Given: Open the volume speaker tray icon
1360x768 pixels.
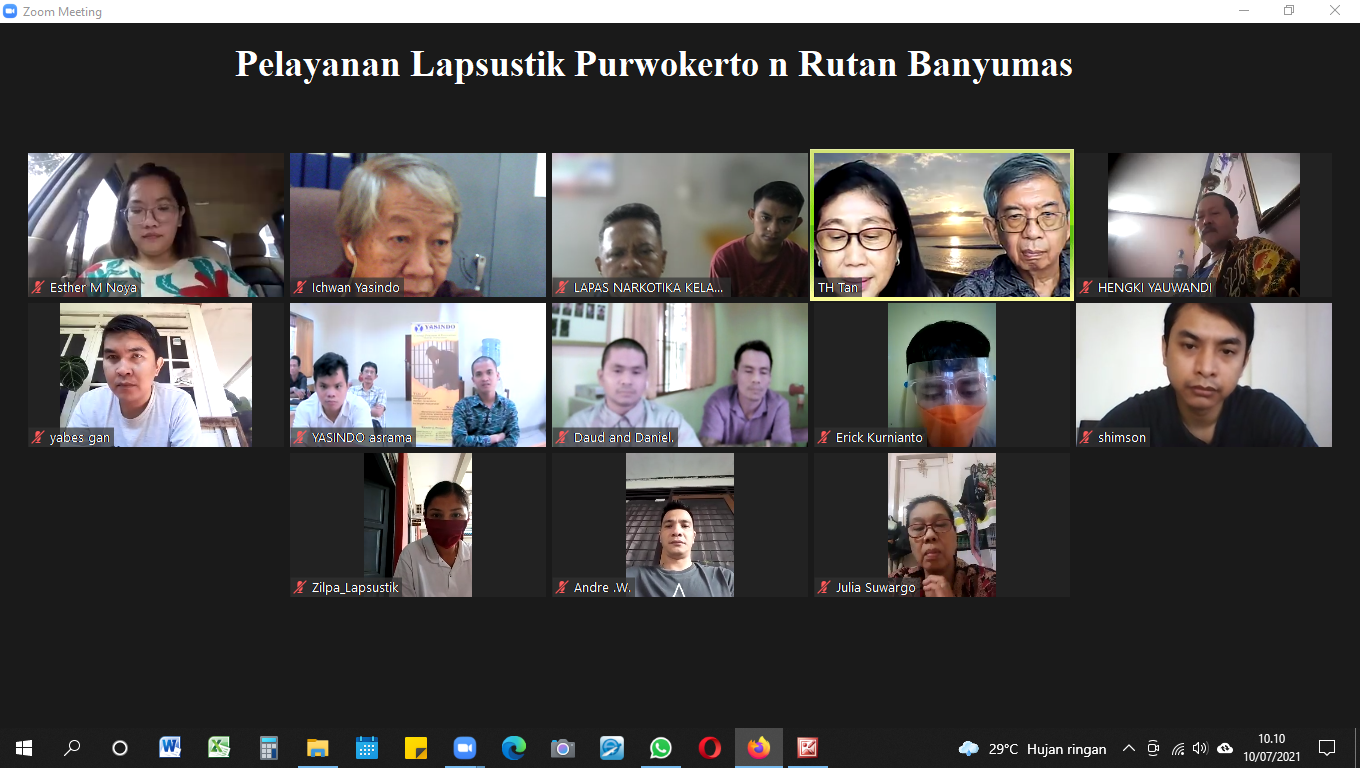Looking at the screenshot, I should tap(1200, 748).
